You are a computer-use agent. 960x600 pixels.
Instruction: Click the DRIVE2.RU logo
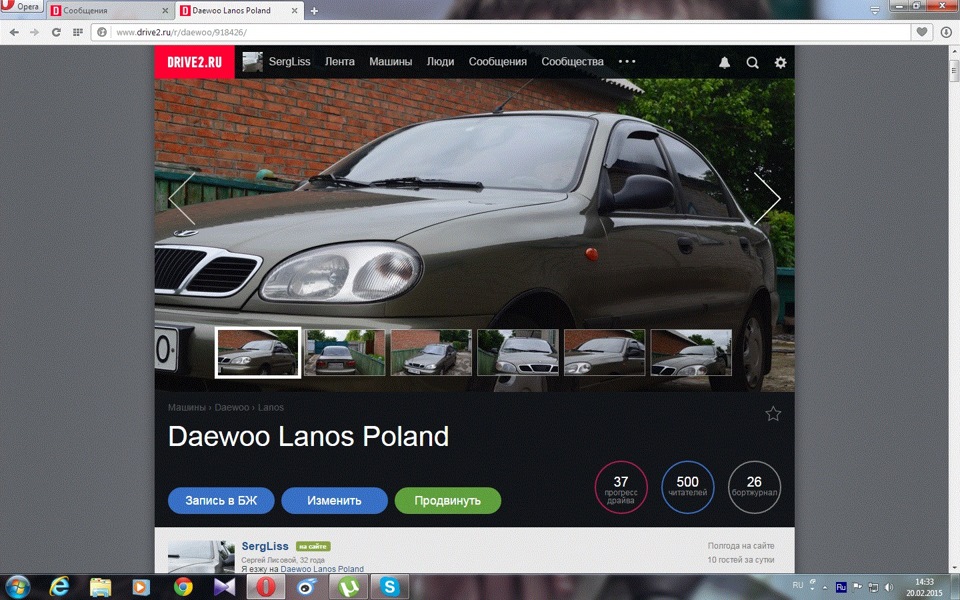click(194, 62)
